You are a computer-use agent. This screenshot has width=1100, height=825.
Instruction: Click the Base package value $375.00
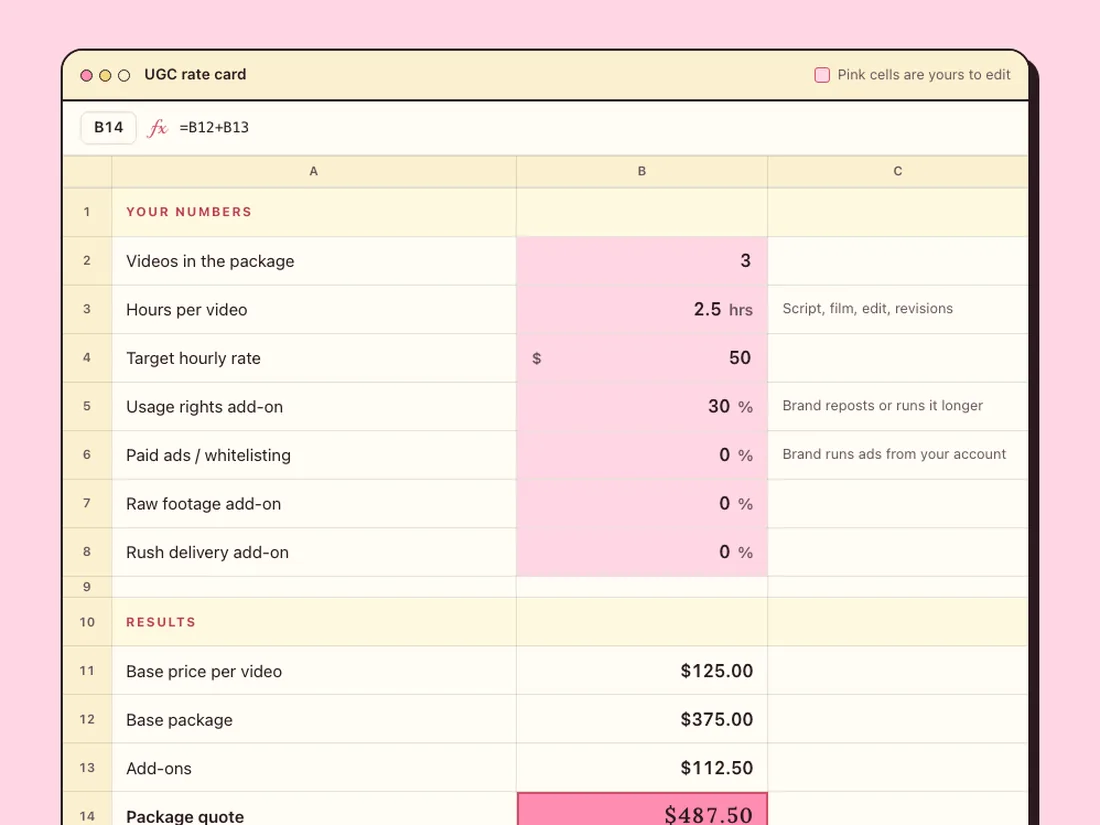coord(716,719)
